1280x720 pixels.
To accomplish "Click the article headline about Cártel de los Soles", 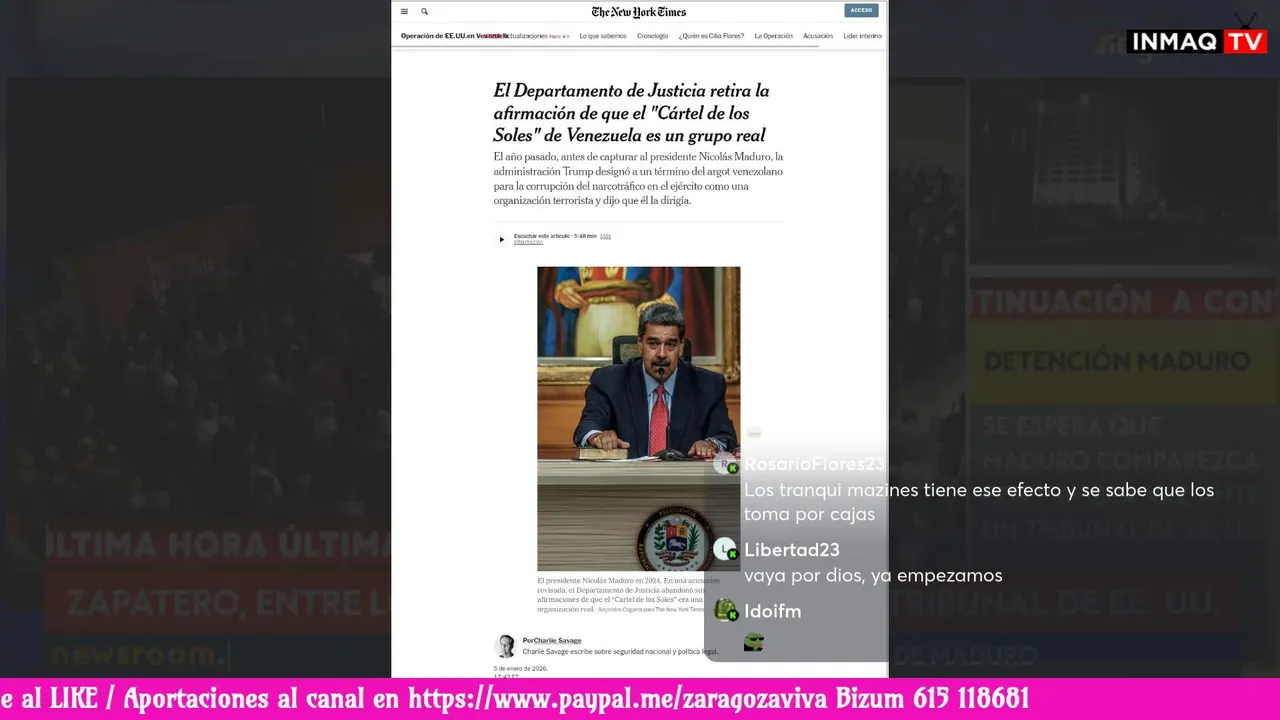I will [631, 113].
